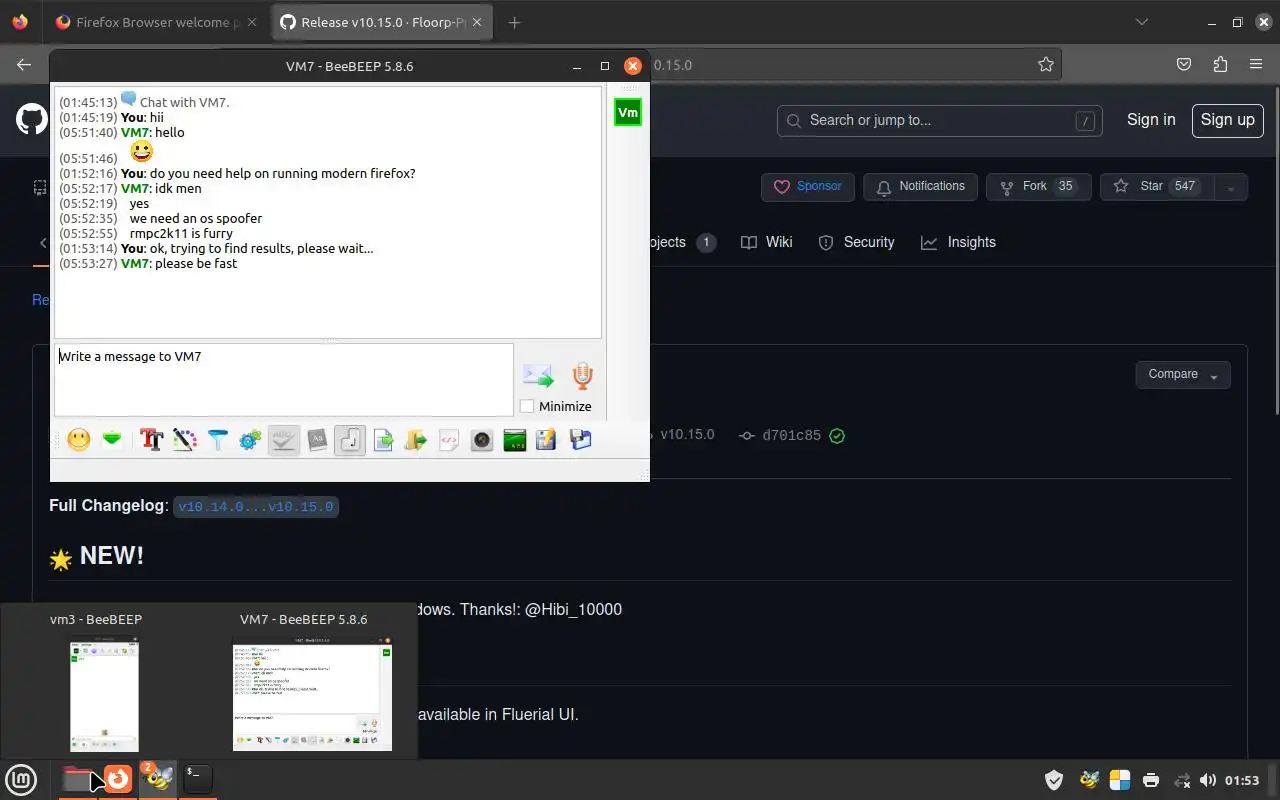Star the repository with Star 547 button
1280x800 pixels.
pyautogui.click(x=1155, y=187)
